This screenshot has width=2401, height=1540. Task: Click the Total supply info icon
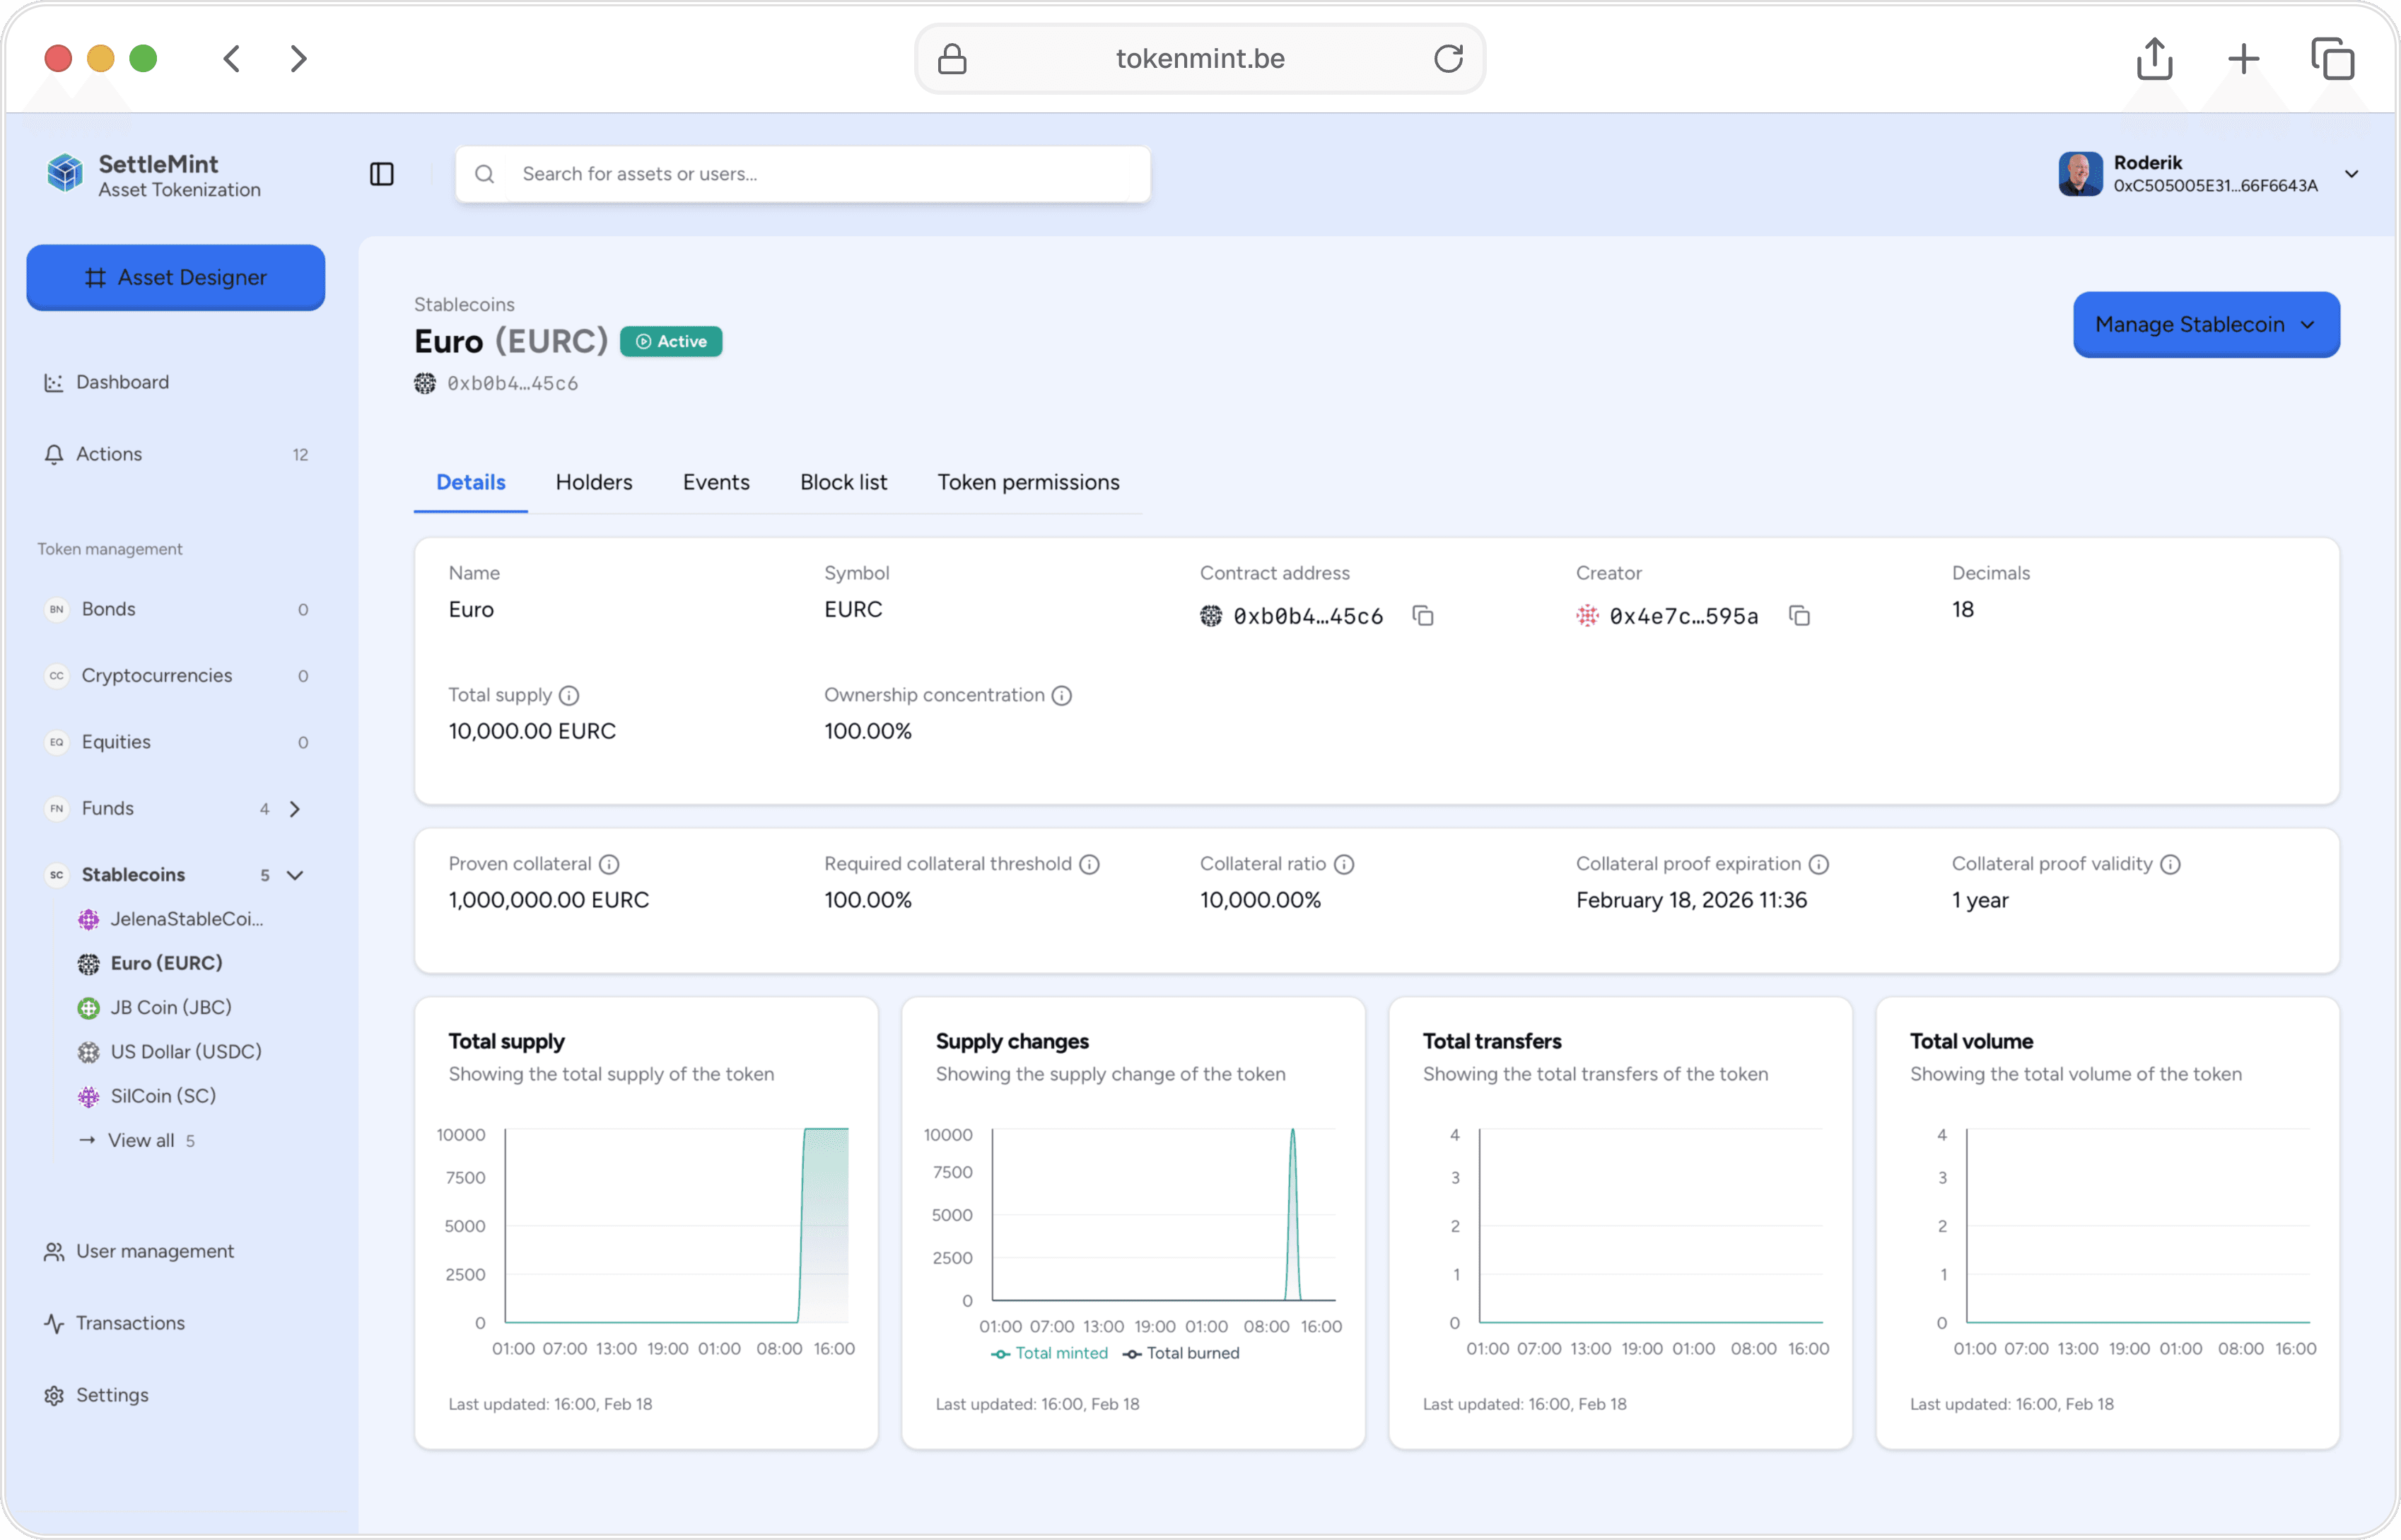click(x=570, y=695)
